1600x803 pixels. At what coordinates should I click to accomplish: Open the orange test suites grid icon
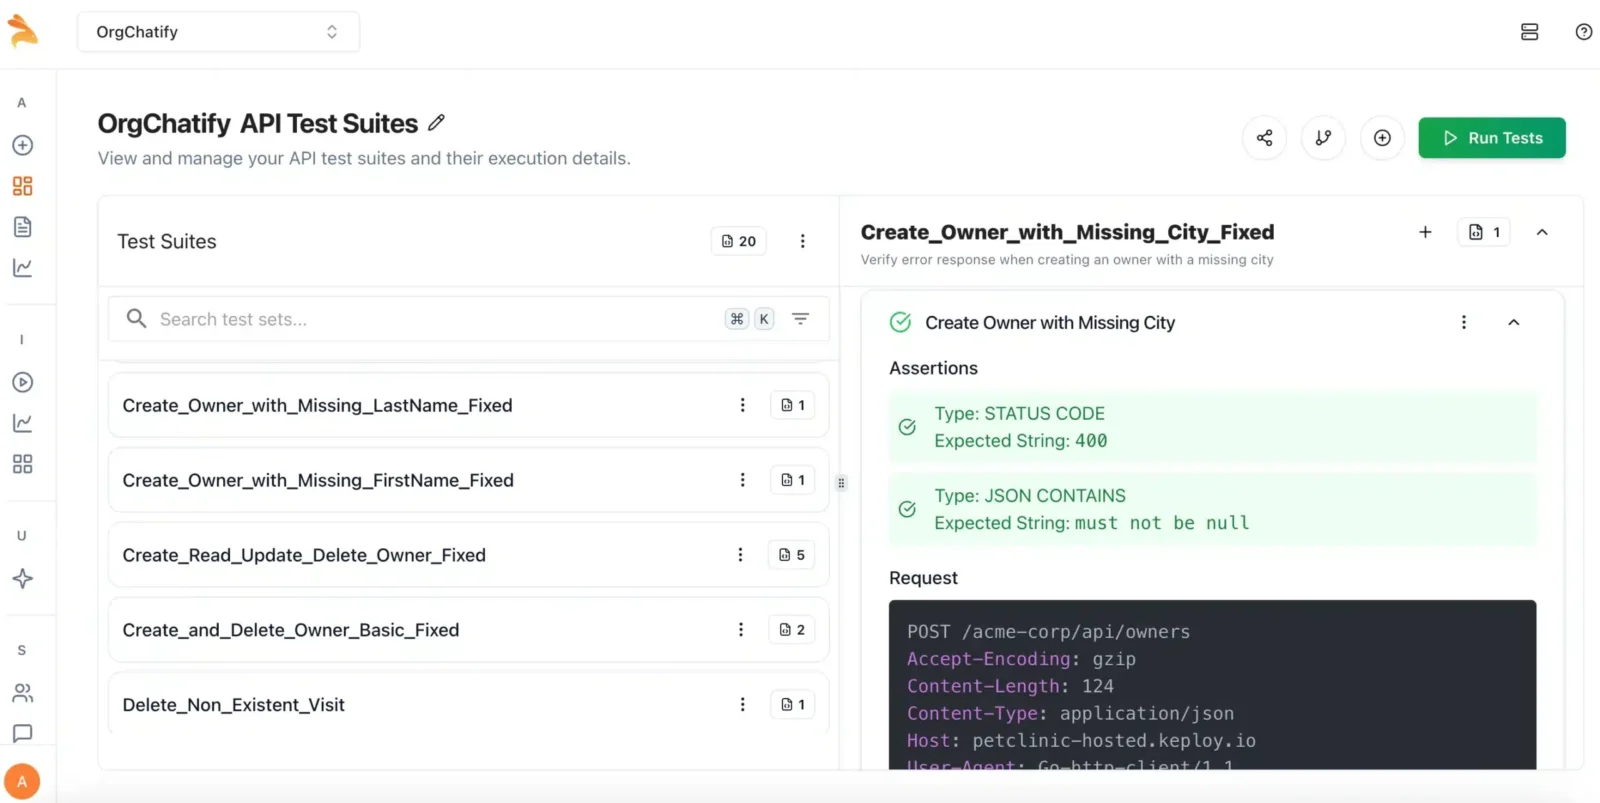click(x=22, y=186)
